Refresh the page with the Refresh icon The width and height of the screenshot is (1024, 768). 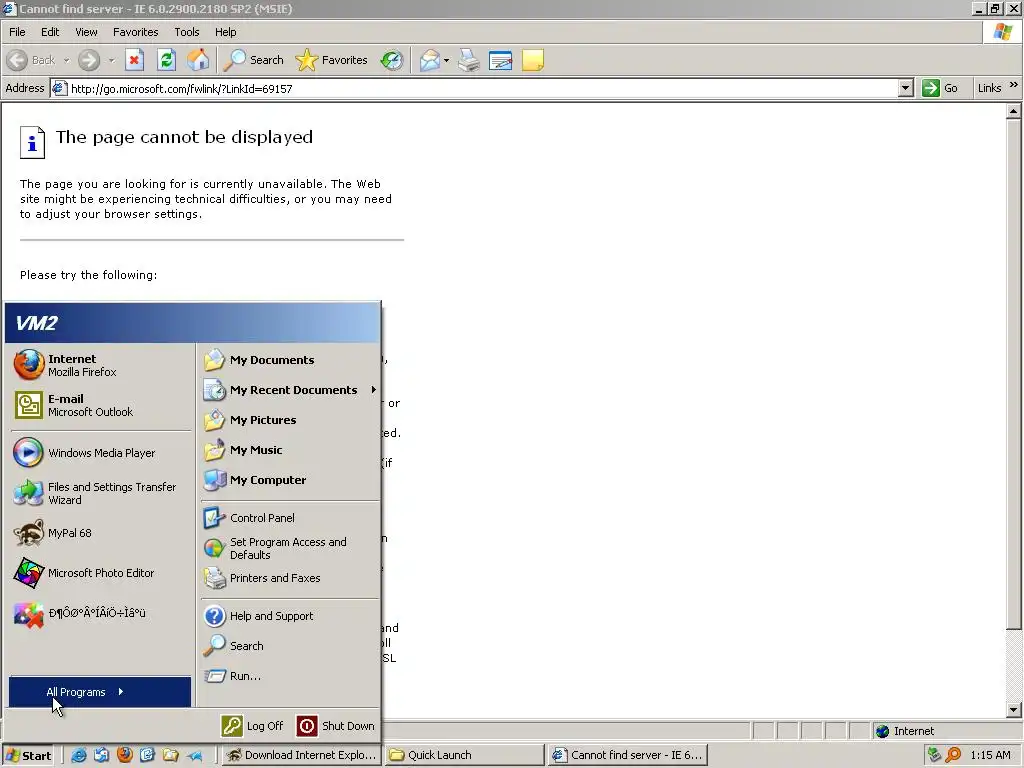coord(167,60)
